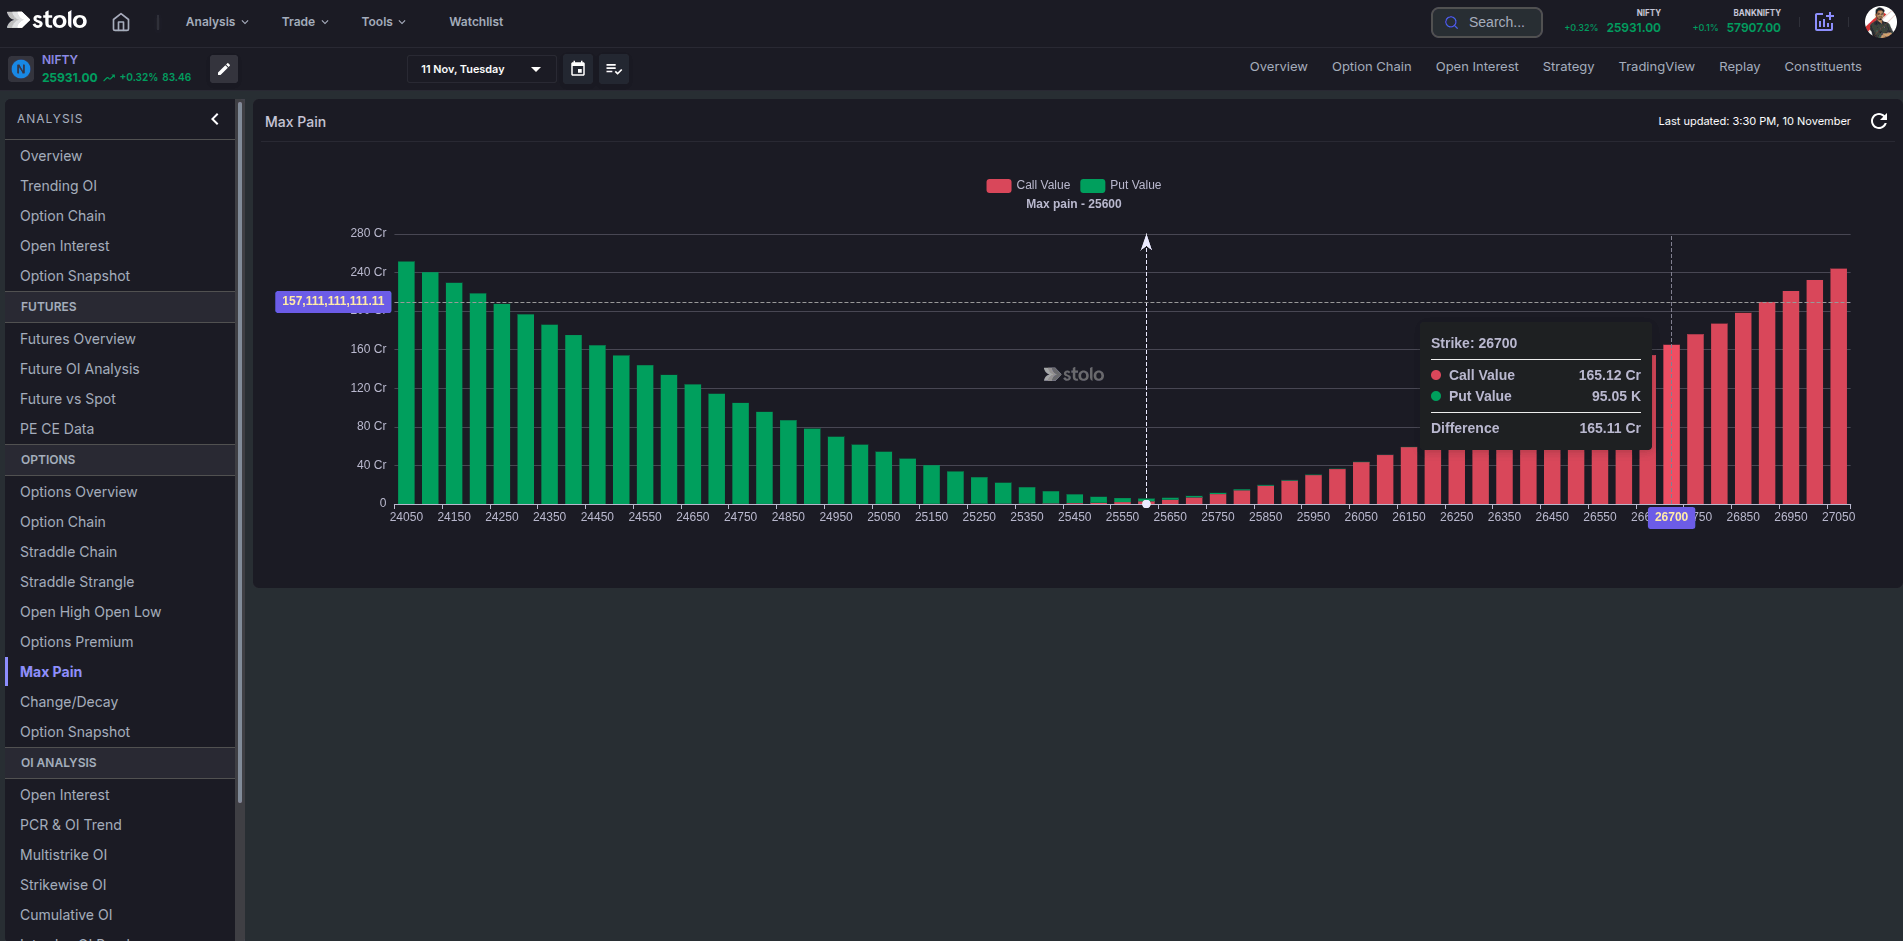Click the edit pencil icon next to NIFTY

tap(223, 69)
